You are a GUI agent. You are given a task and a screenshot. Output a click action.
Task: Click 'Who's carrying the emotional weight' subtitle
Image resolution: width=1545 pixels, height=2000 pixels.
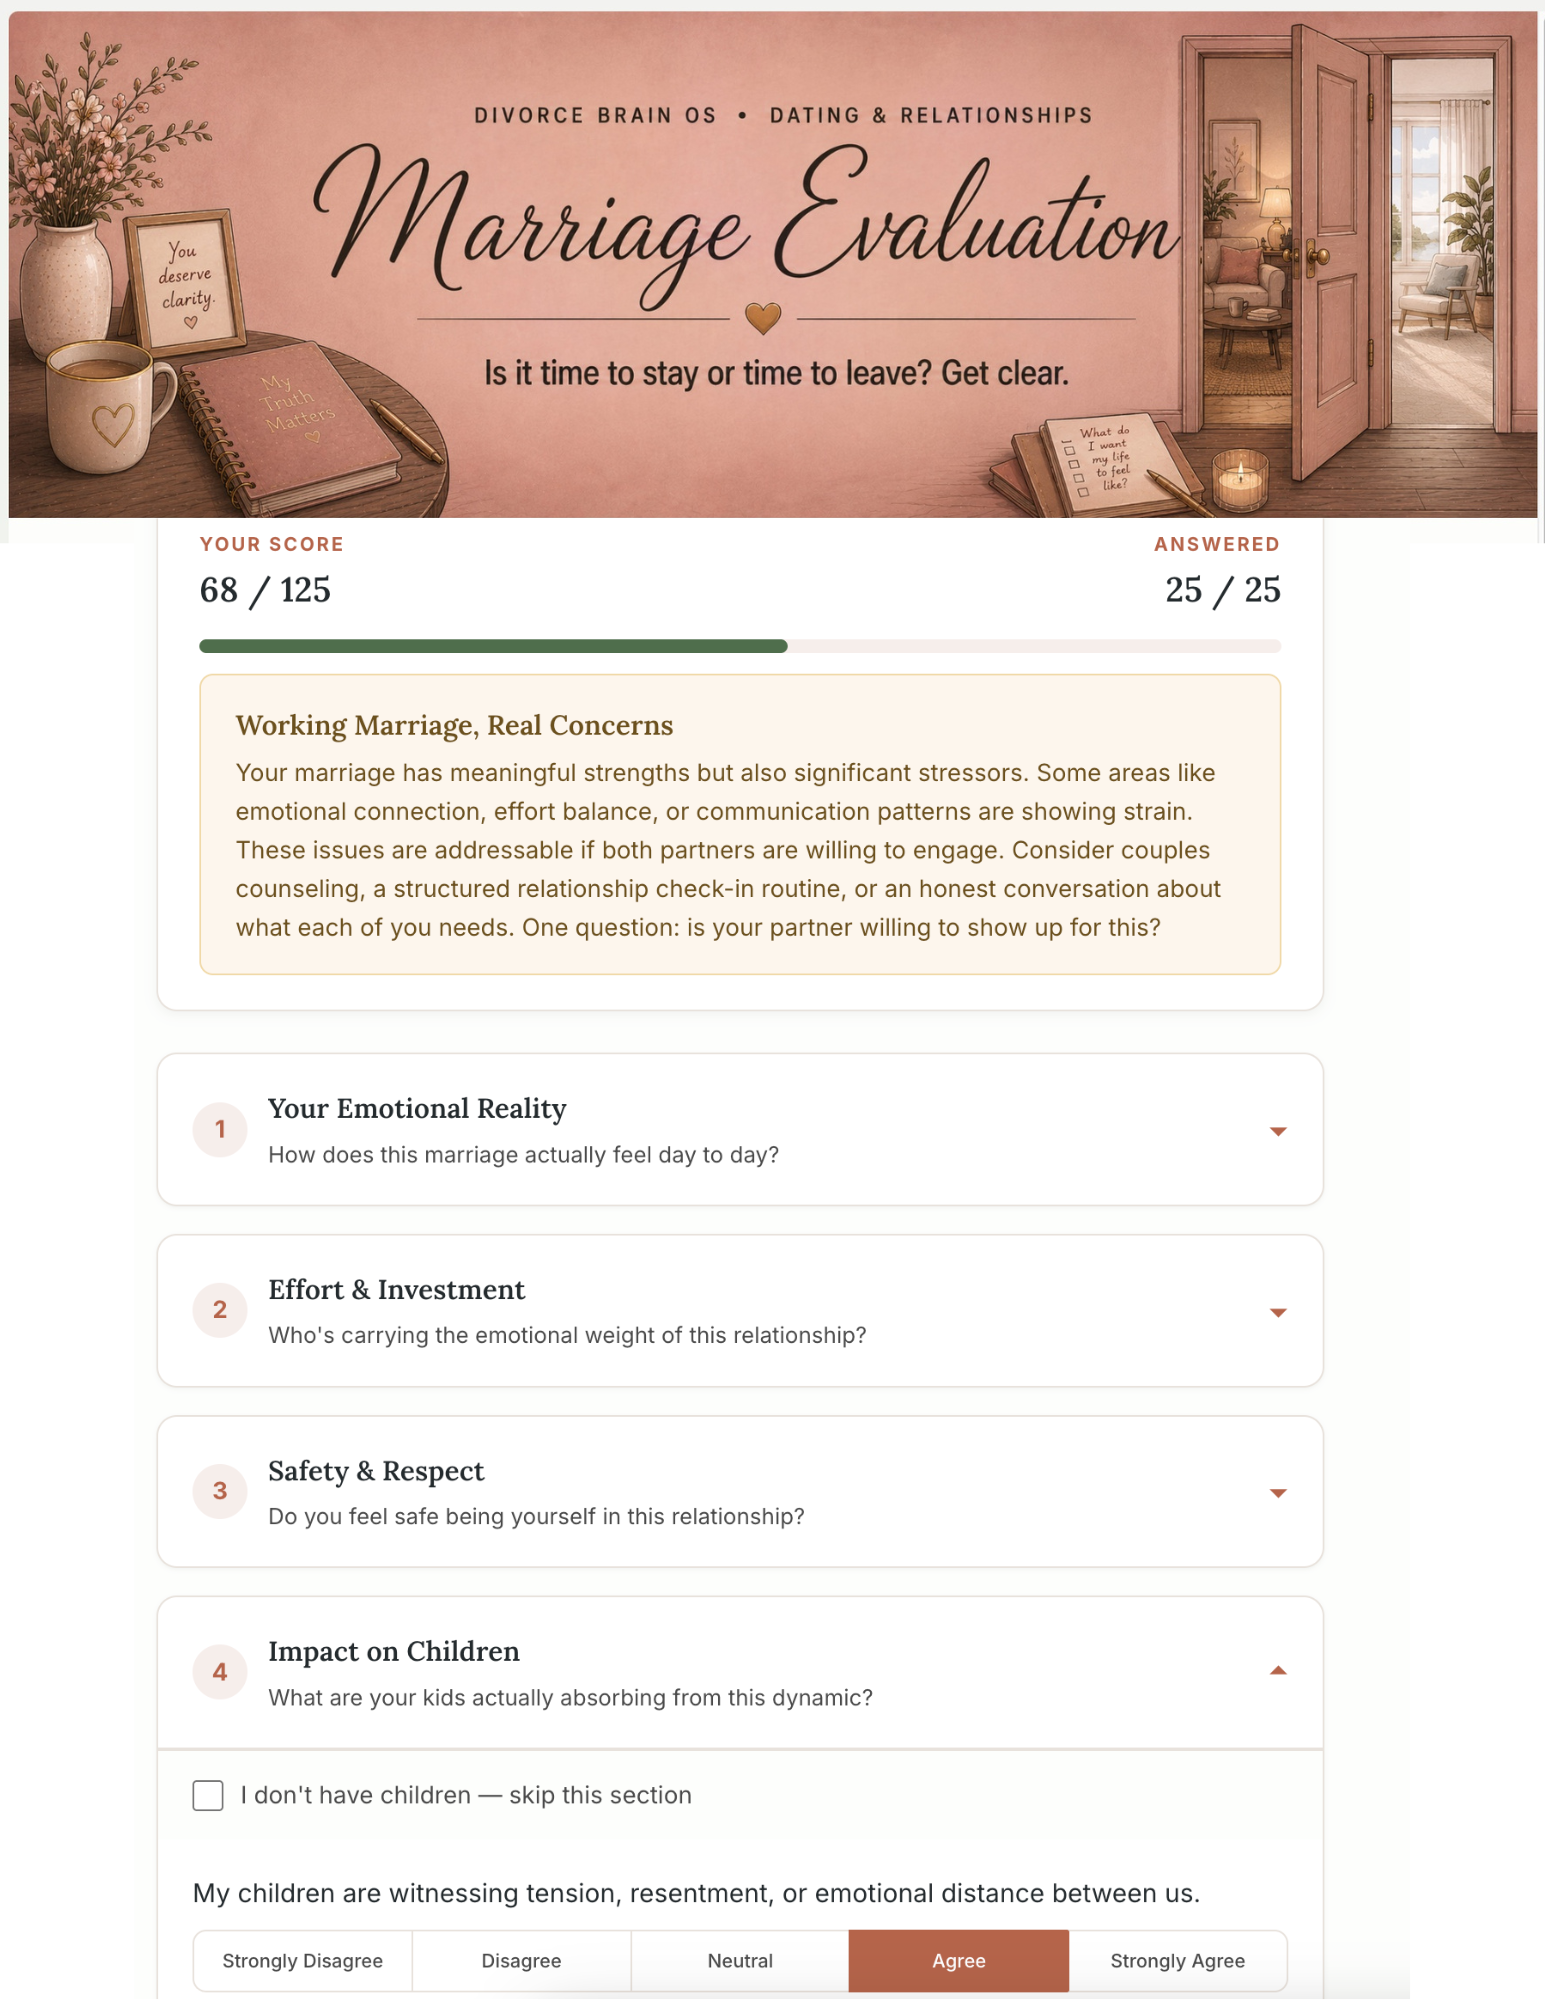[x=567, y=1336]
